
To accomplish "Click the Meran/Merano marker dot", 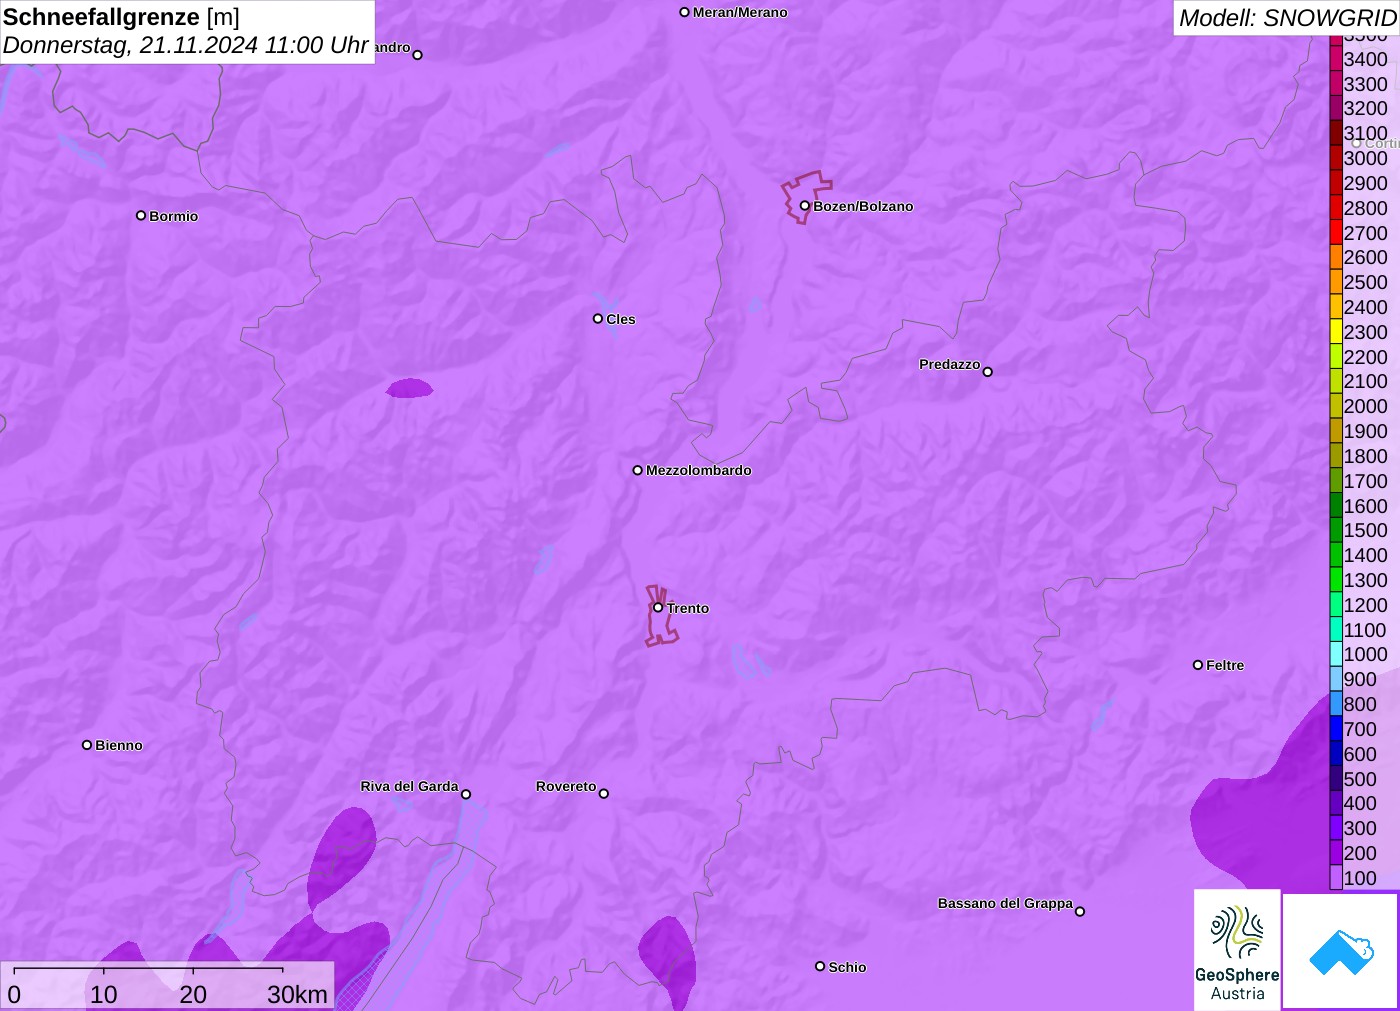I will click(x=684, y=12).
